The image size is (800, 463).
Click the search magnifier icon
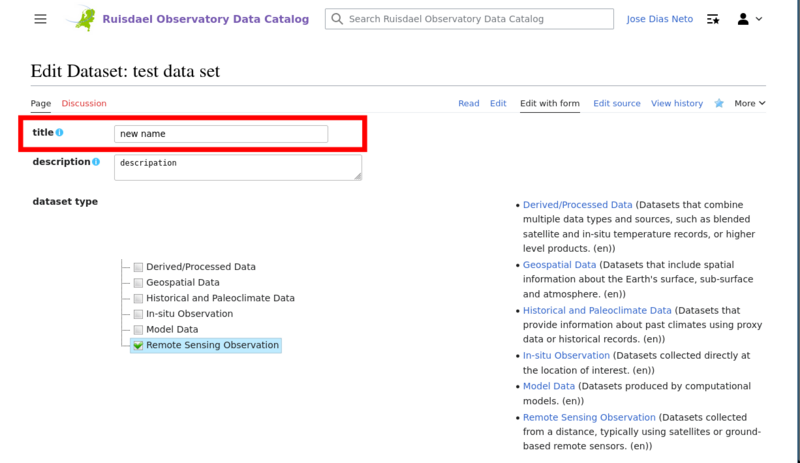click(x=337, y=19)
